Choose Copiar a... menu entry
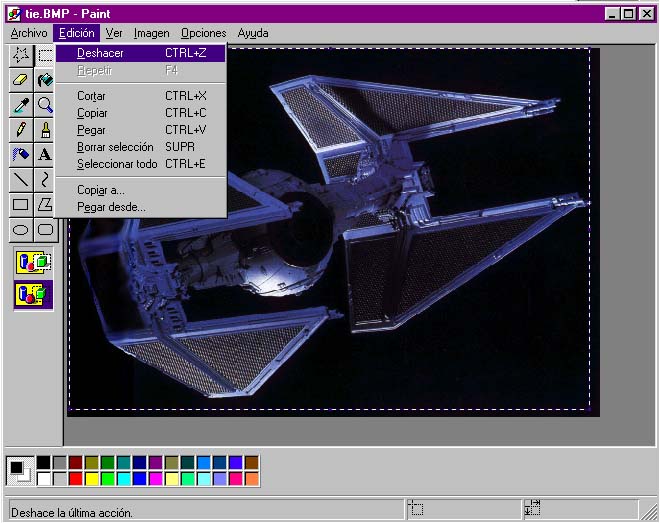The height and width of the screenshot is (523, 660). pos(141,190)
